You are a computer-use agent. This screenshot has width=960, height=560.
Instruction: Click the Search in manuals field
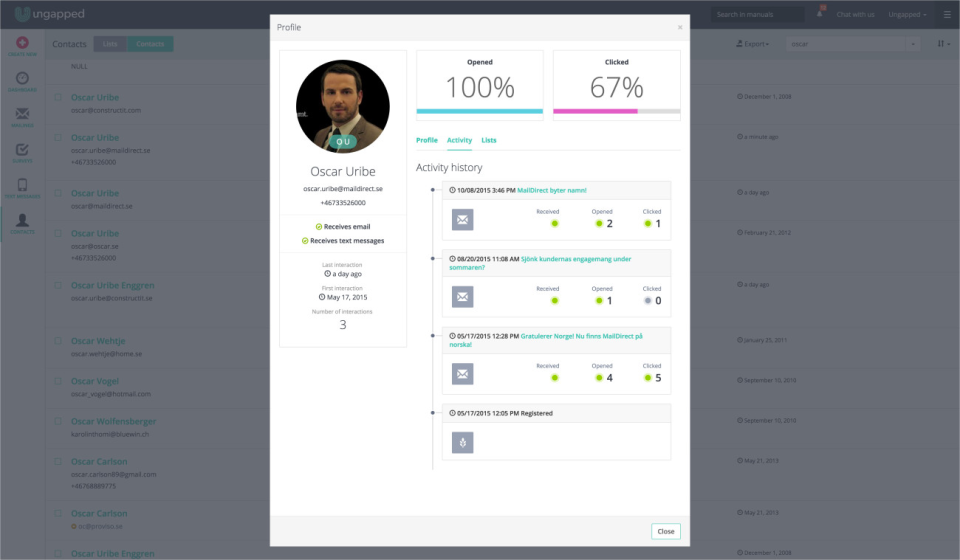pyautogui.click(x=757, y=14)
